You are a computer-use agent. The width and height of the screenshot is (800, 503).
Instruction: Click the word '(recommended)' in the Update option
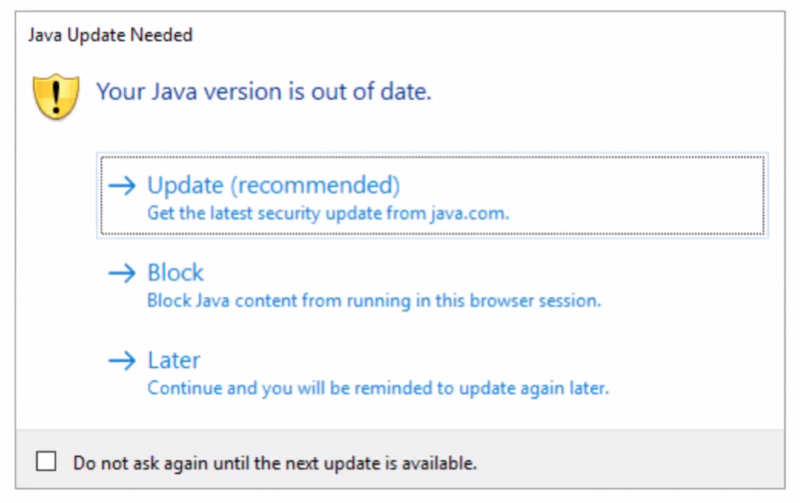[x=315, y=185]
